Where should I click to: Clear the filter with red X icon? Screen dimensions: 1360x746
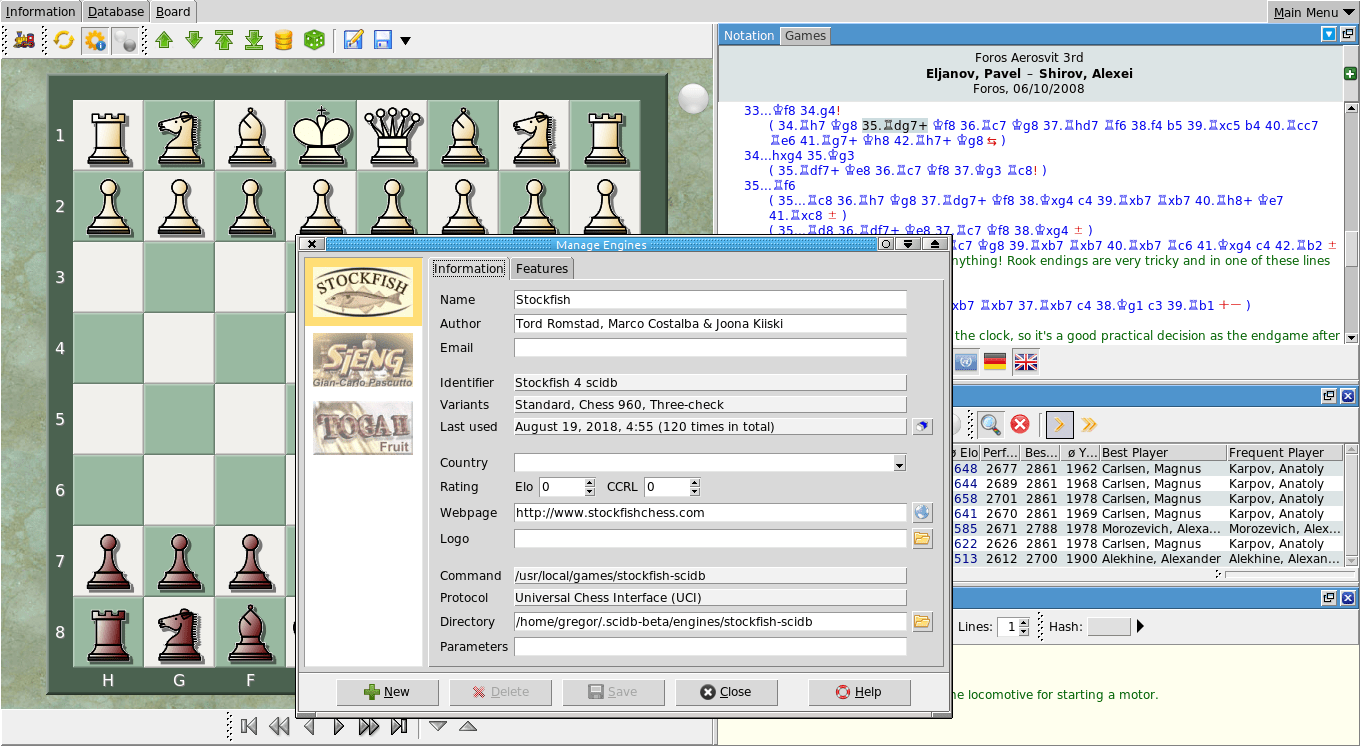(x=1019, y=424)
